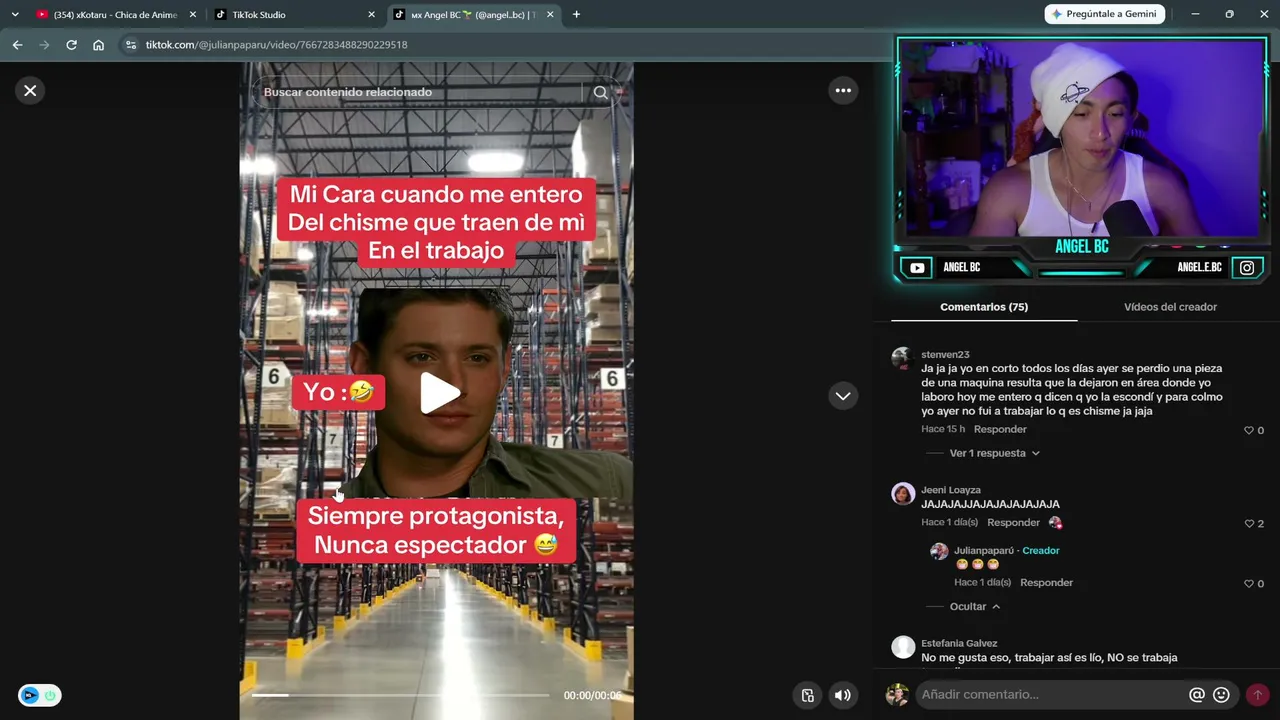Open the browser home page

(x=98, y=45)
